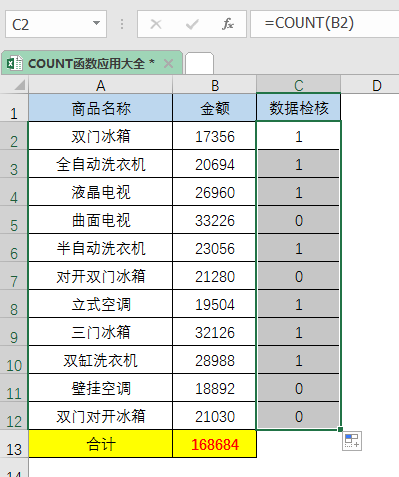Select the cell 全自动洗衣机
This screenshot has width=399, height=477.
pyautogui.click(x=101, y=164)
